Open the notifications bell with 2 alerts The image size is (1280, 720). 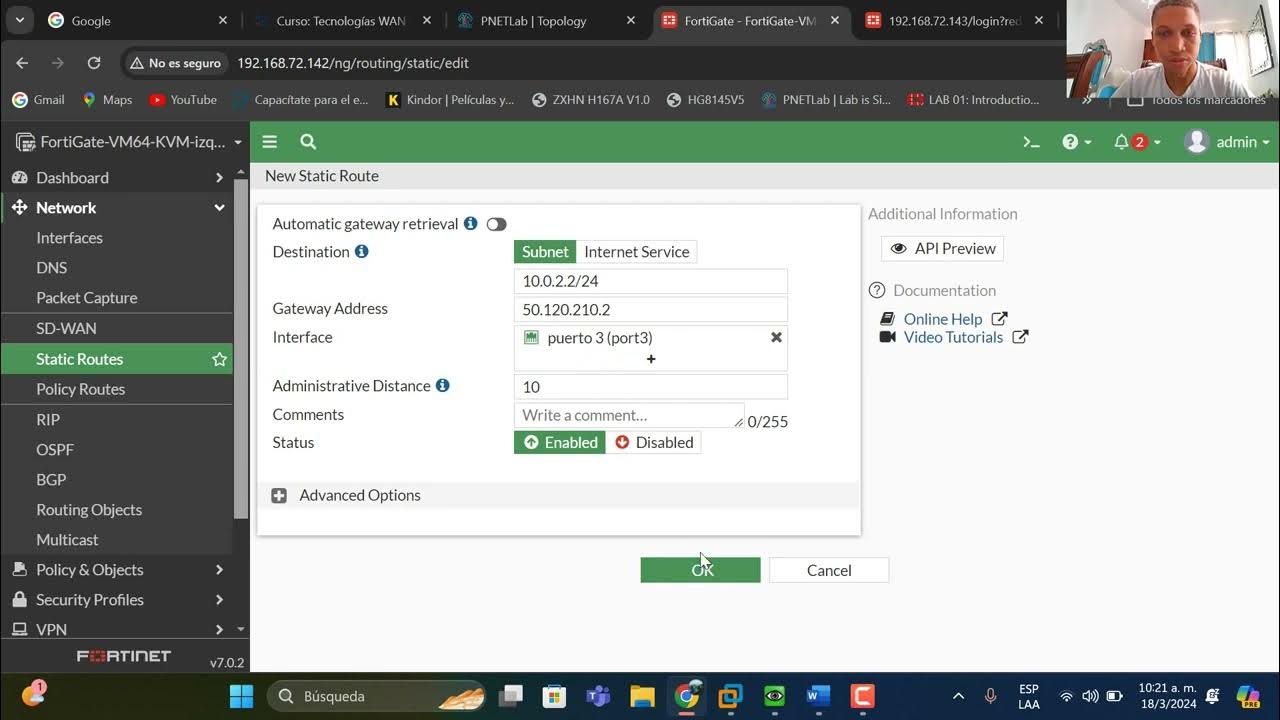pyautogui.click(x=1137, y=142)
